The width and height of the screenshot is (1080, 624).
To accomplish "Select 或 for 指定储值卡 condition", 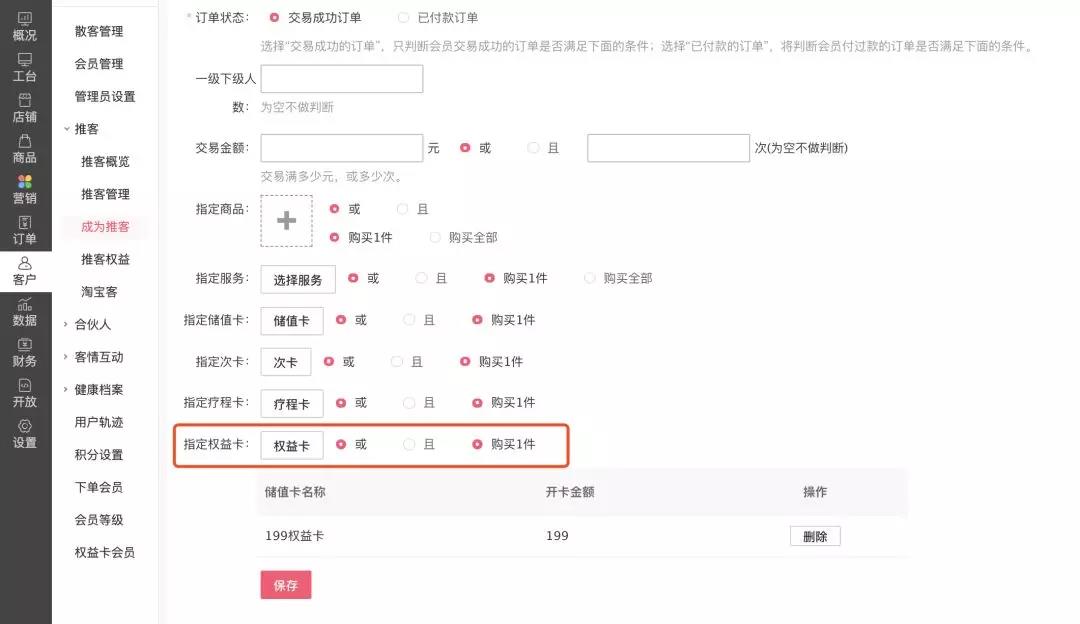I will point(340,320).
